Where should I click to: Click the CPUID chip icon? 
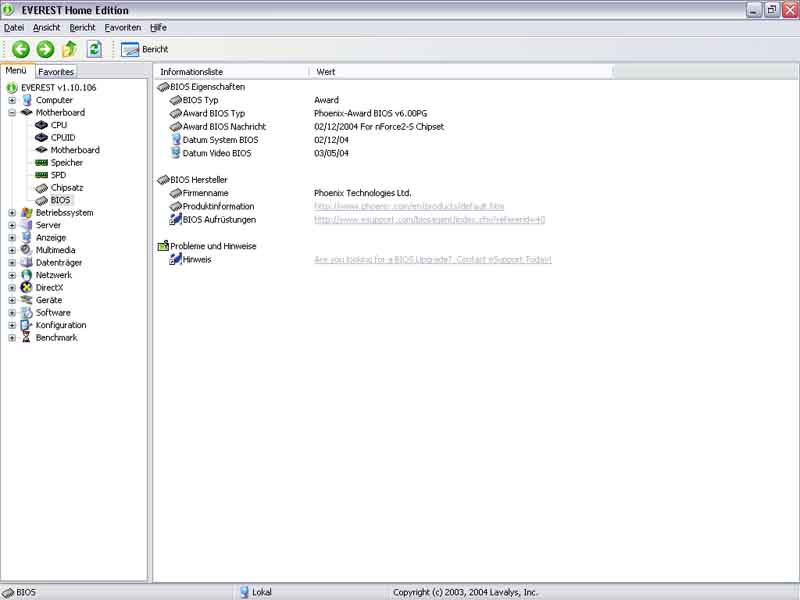(41, 138)
